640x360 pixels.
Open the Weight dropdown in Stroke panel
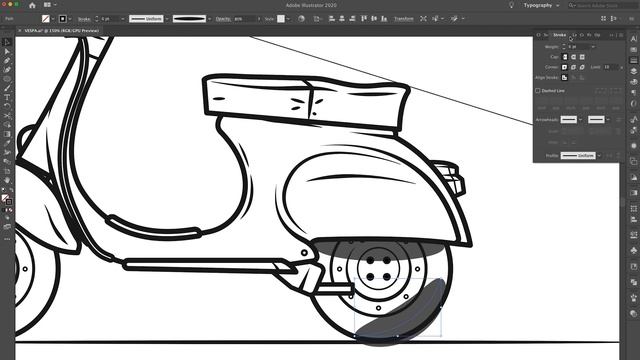[x=593, y=47]
